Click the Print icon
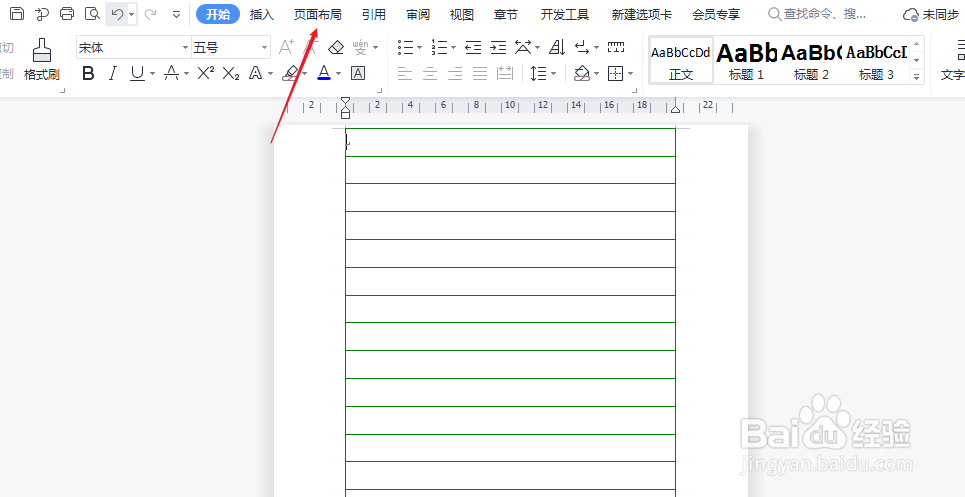The width and height of the screenshot is (965, 497). 67,14
